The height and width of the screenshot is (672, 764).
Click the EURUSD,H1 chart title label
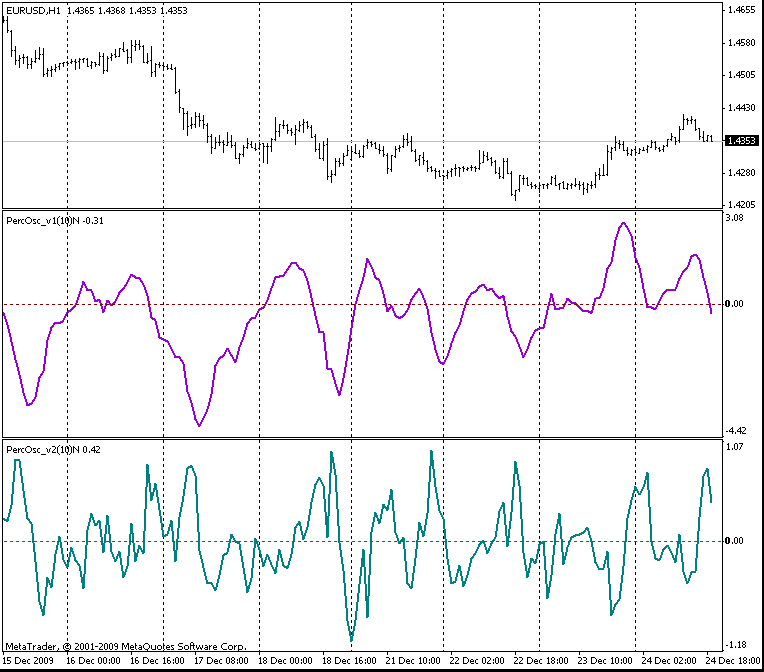tap(33, 10)
